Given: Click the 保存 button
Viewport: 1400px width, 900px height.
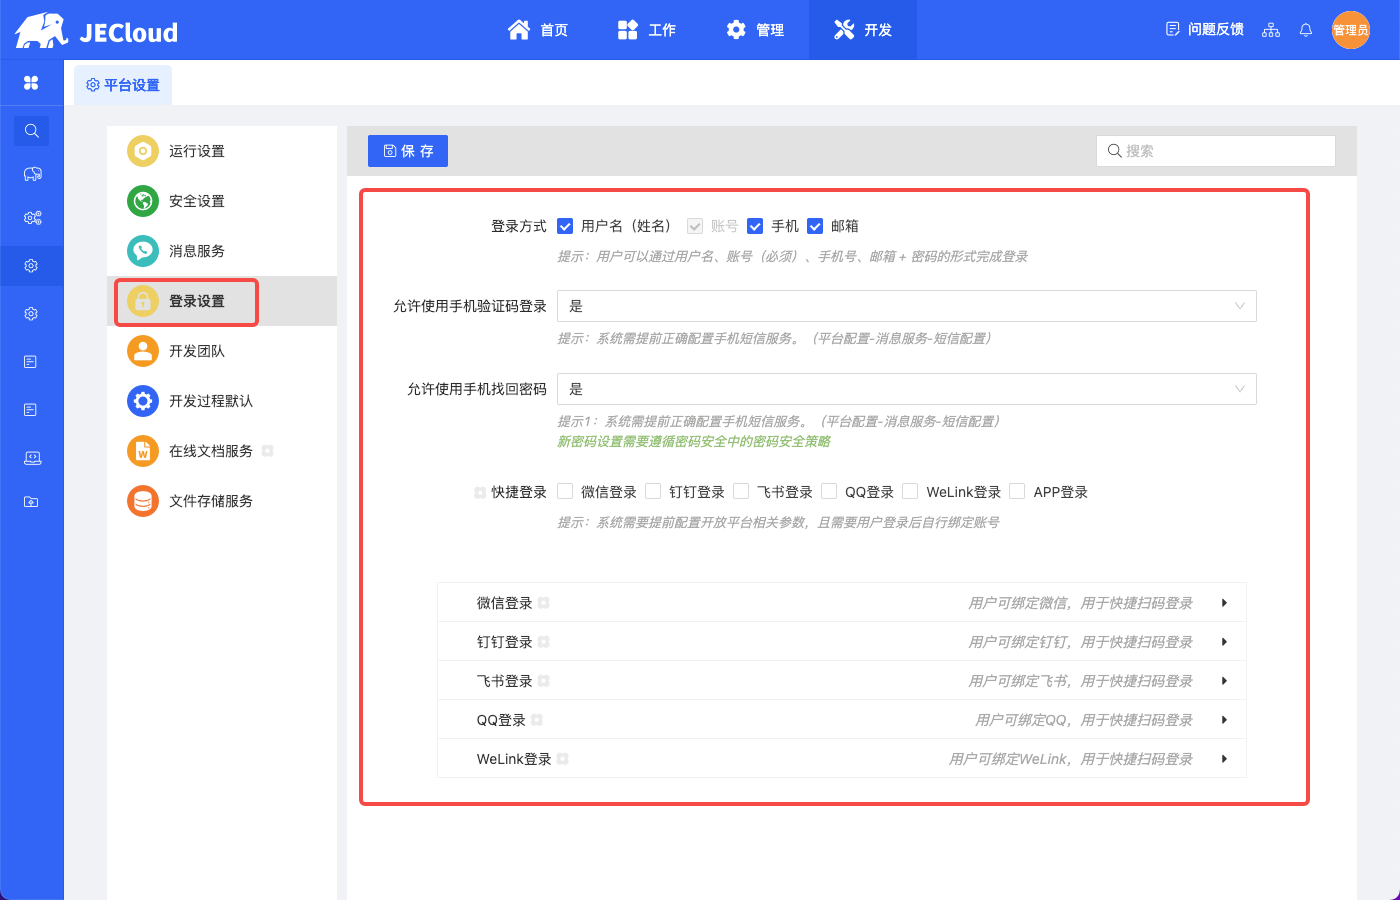Looking at the screenshot, I should pos(408,151).
